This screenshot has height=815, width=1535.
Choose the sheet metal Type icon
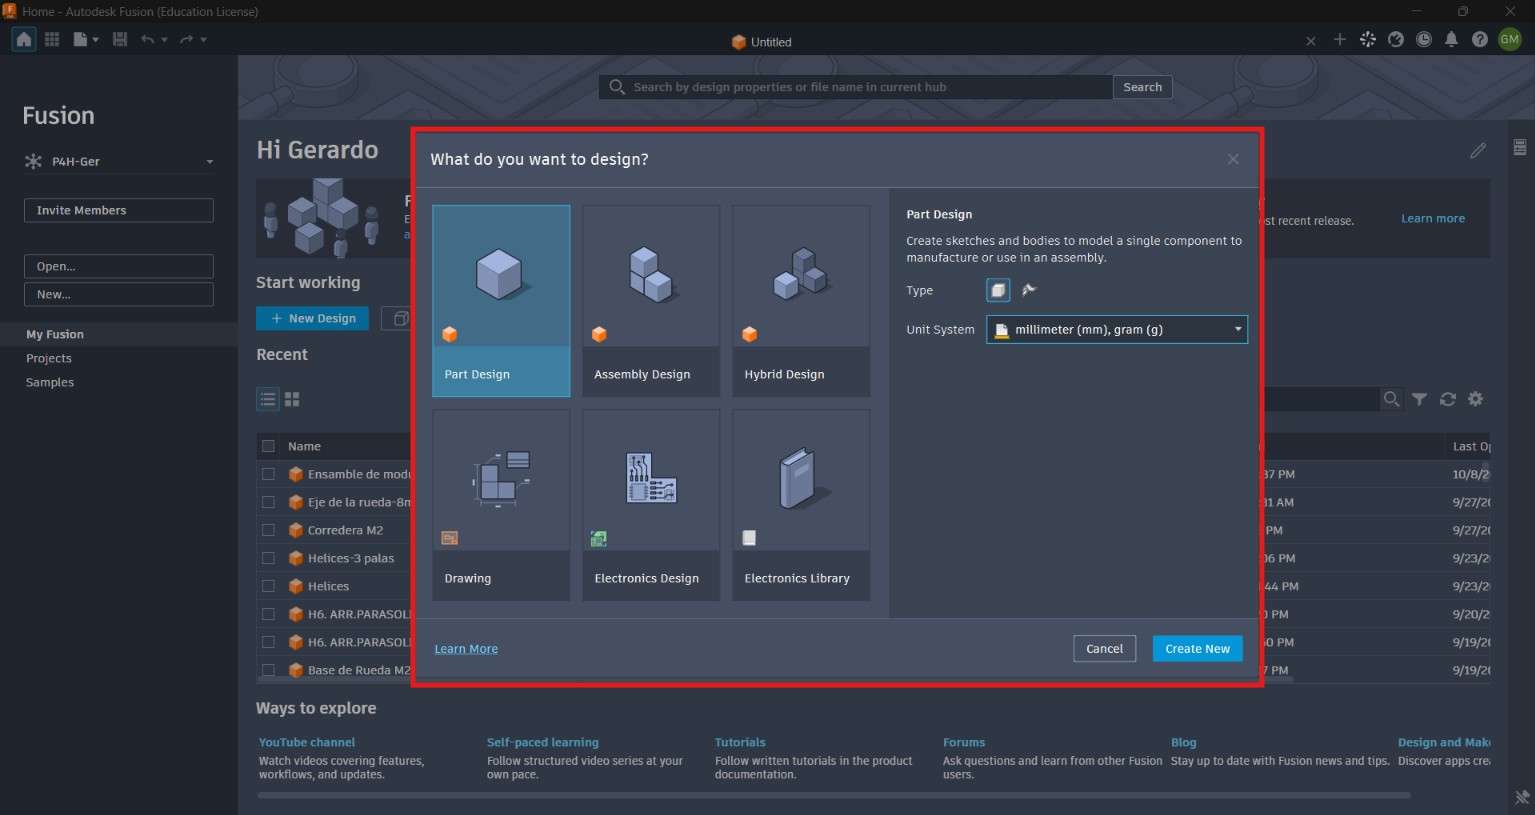[1029, 290]
